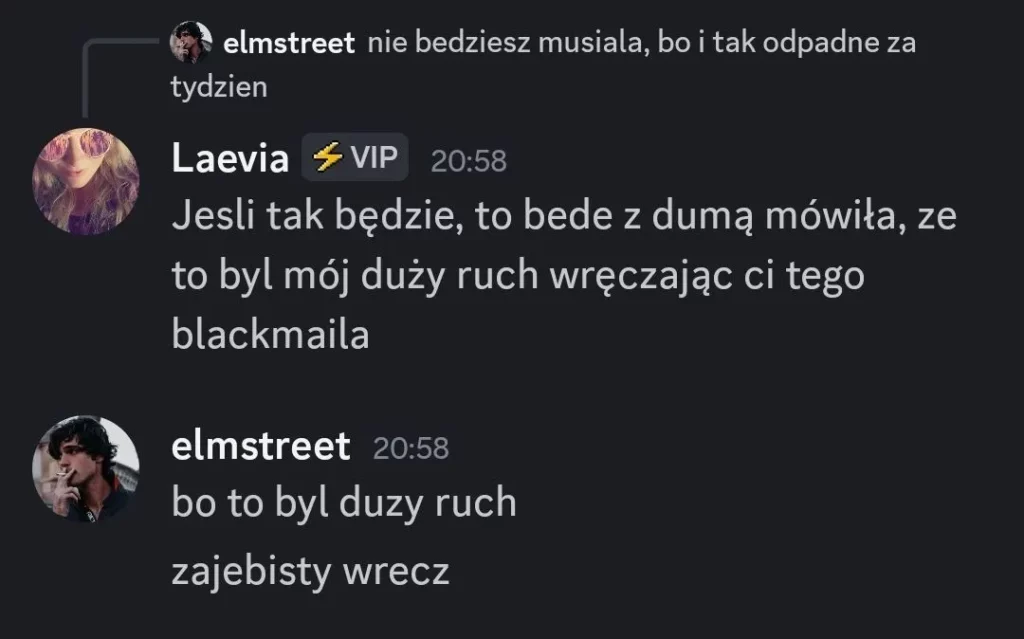Click the word "blackmaila" in Laevia's message
Image resolution: width=1024 pixels, height=639 pixels.
270,335
